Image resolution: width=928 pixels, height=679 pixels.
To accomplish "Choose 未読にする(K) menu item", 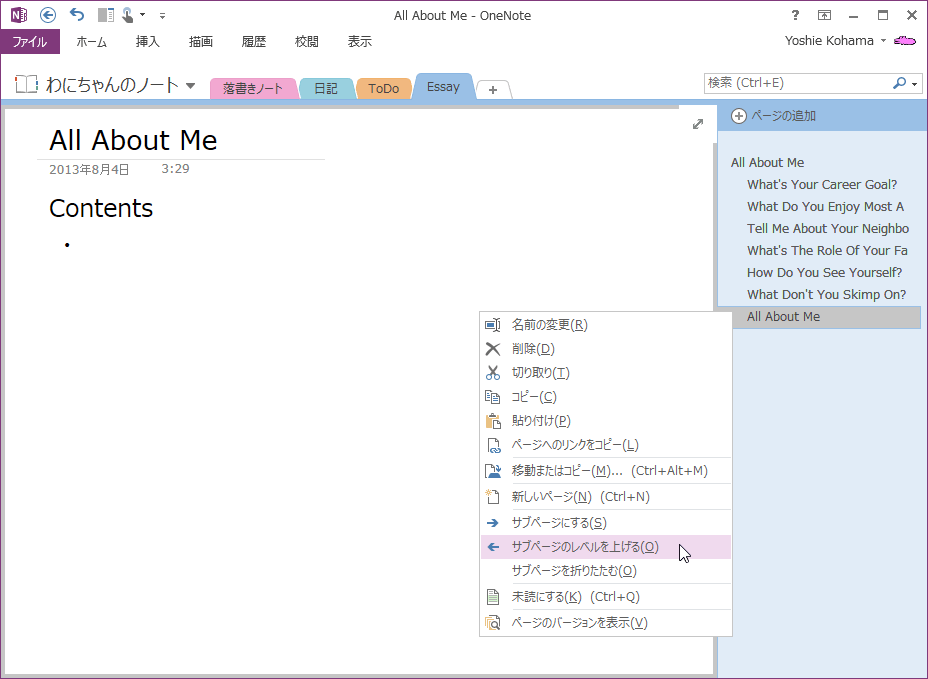I will click(606, 597).
